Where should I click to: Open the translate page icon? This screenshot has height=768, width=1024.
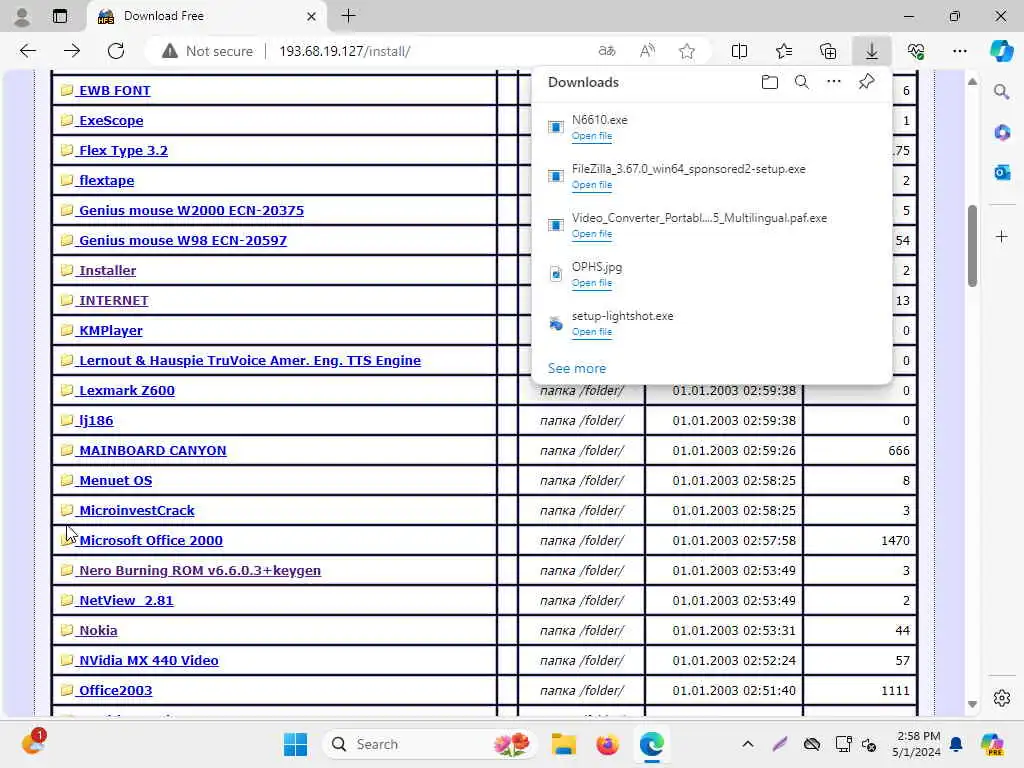[x=607, y=51]
